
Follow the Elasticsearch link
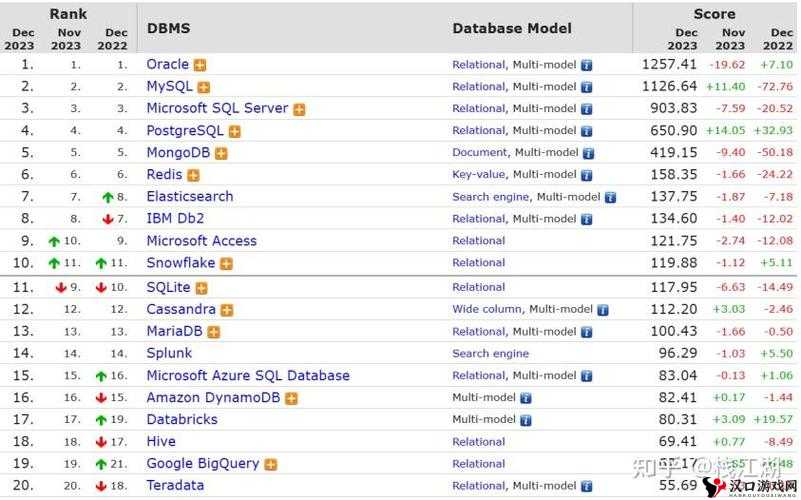[190, 197]
